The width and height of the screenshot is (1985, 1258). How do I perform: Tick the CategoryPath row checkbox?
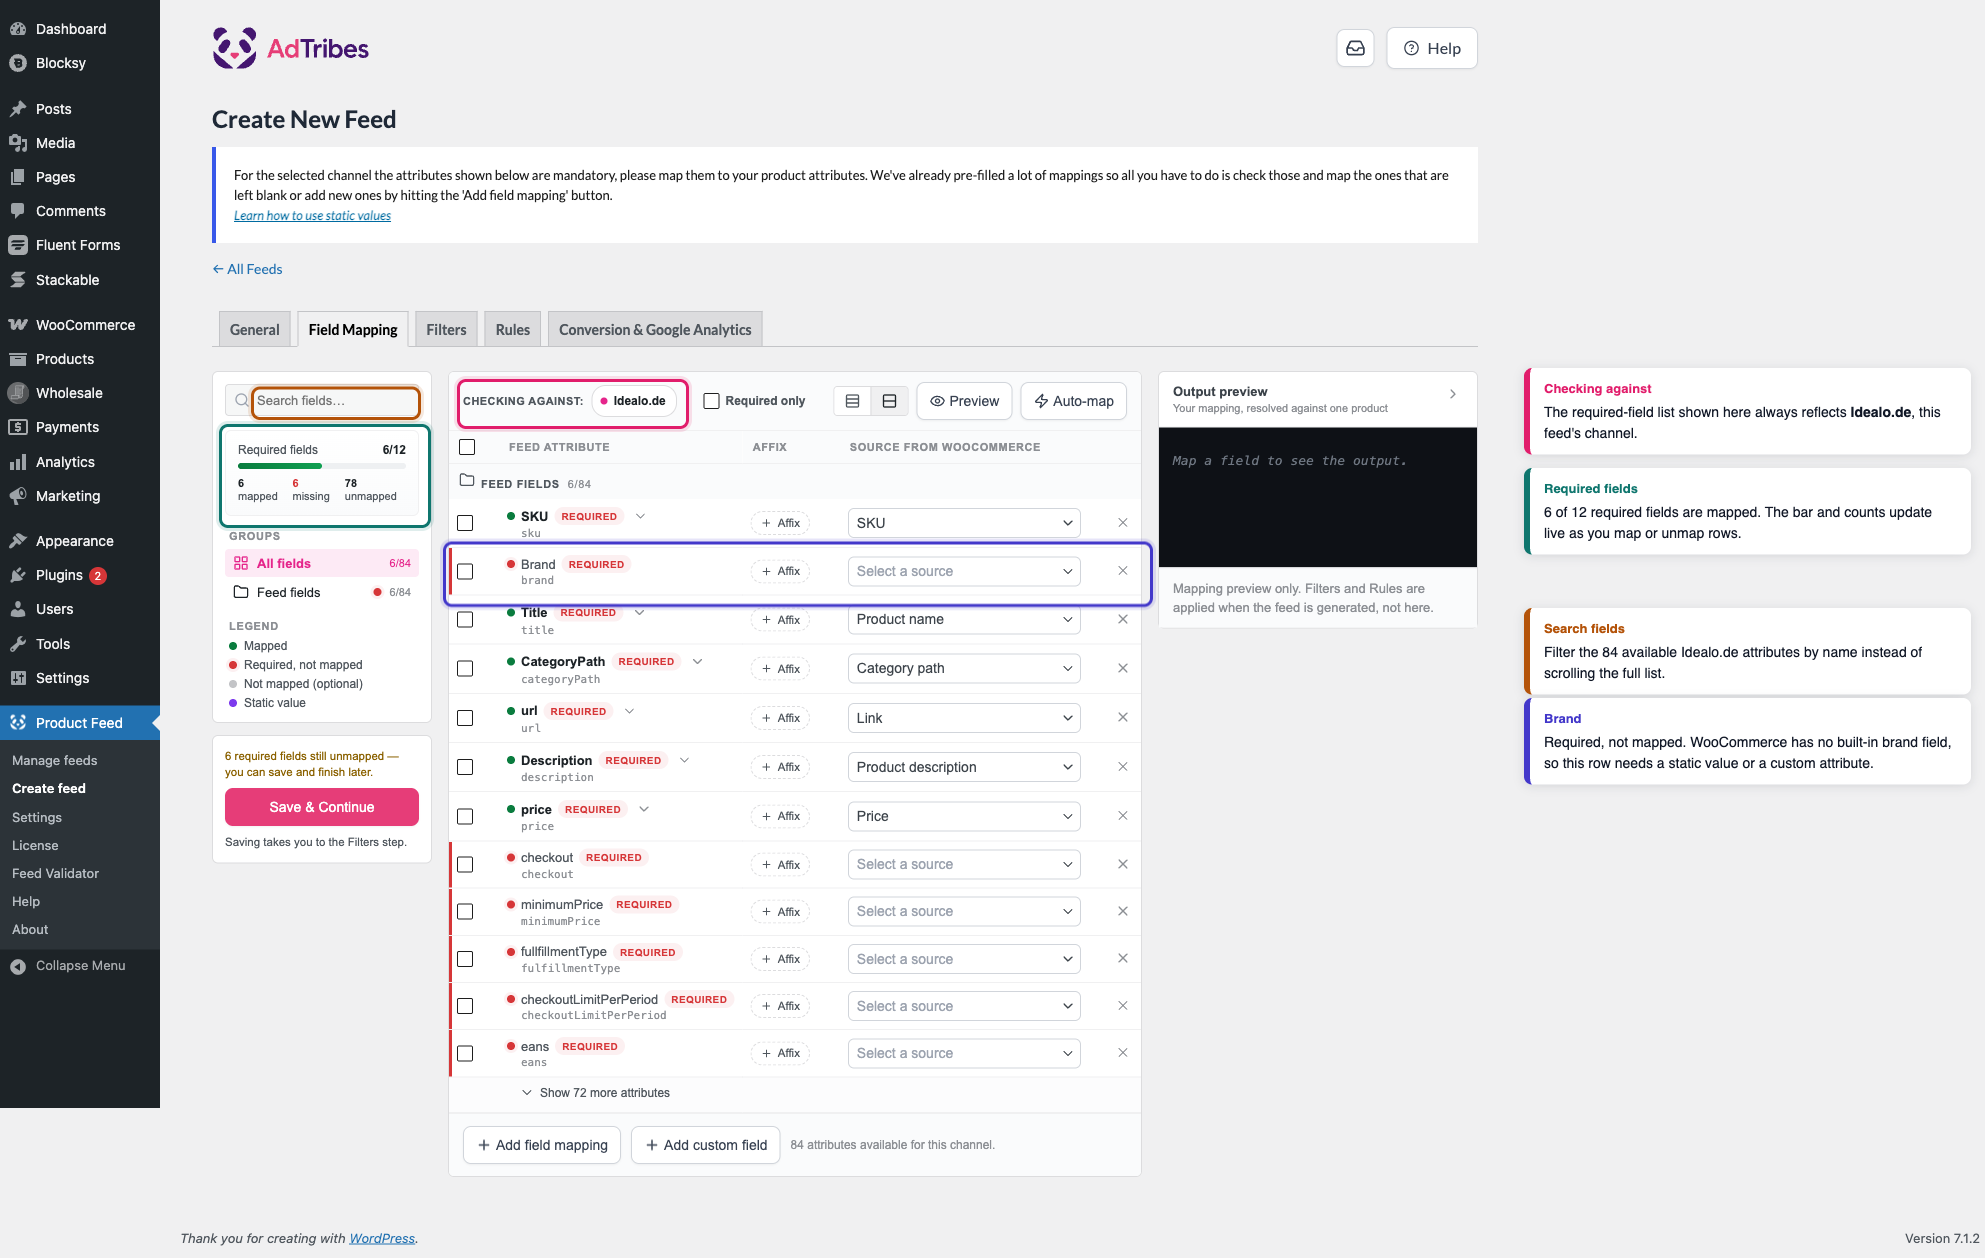[x=465, y=668]
